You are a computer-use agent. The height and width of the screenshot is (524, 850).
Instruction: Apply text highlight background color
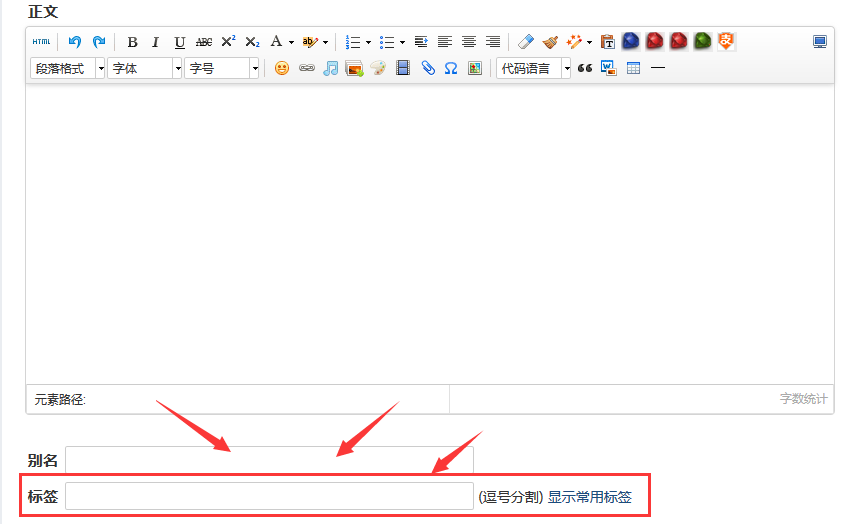(x=310, y=42)
